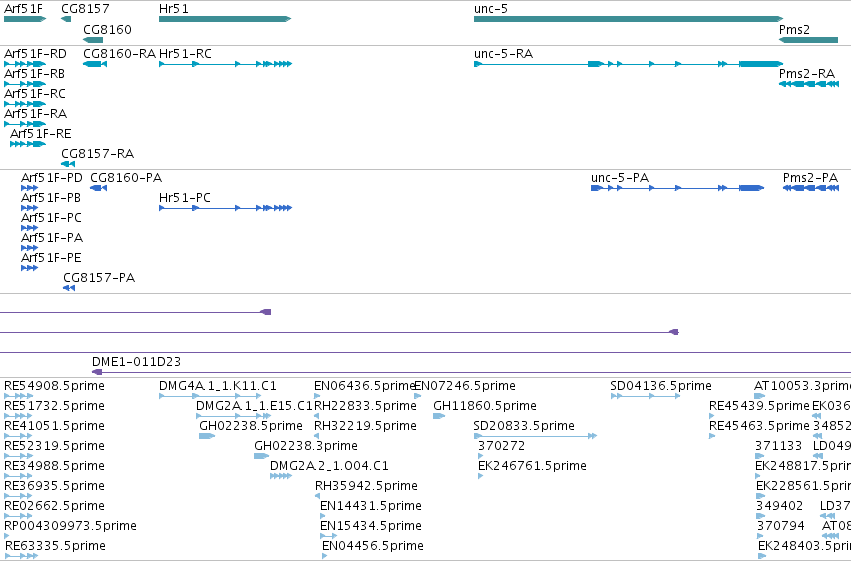Select the unc-5 gene bar
The height and width of the screenshot is (561, 851).
[x=628, y=19]
